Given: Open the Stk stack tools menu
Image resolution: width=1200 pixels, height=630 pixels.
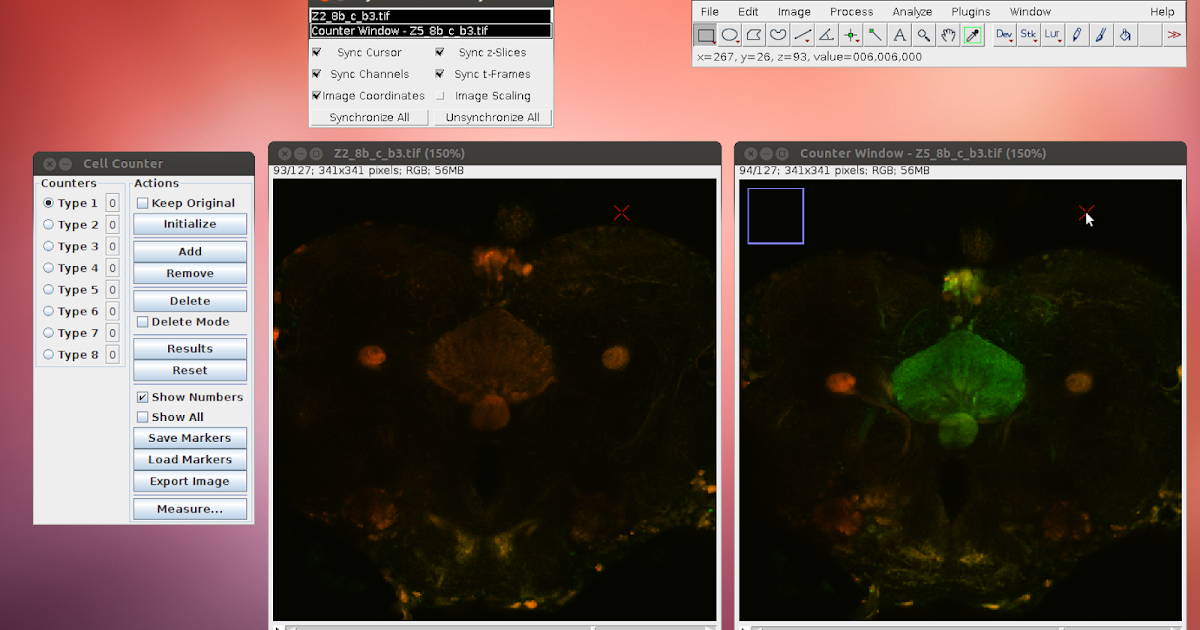Looking at the screenshot, I should click(x=1028, y=34).
